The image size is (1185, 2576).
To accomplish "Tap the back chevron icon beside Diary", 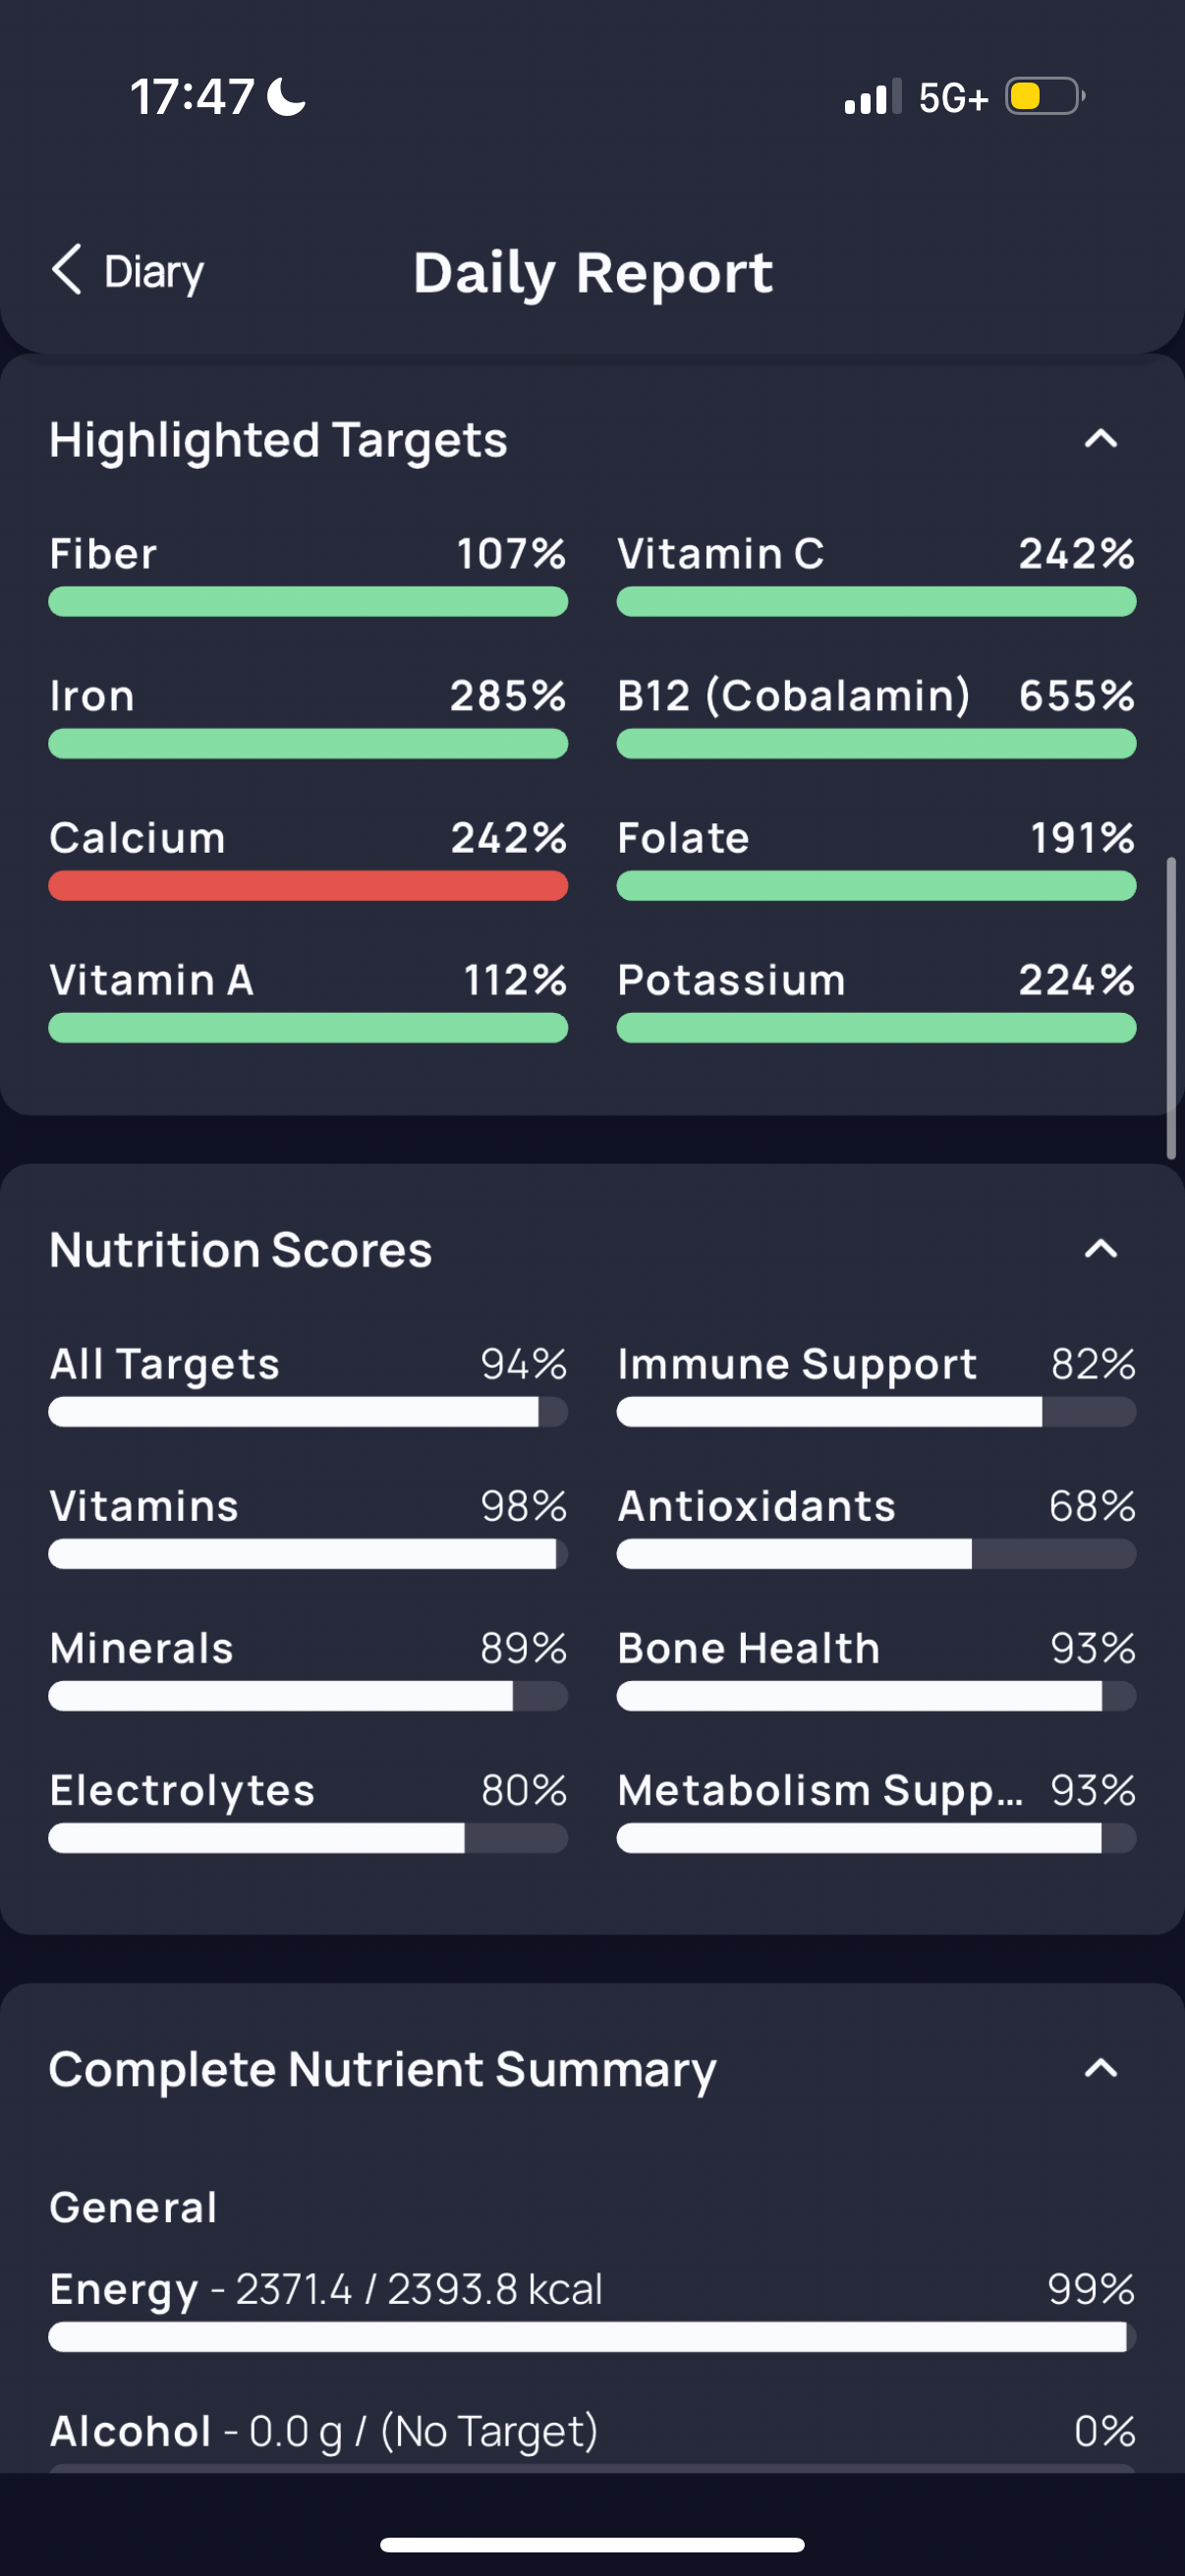I will [x=66, y=270].
